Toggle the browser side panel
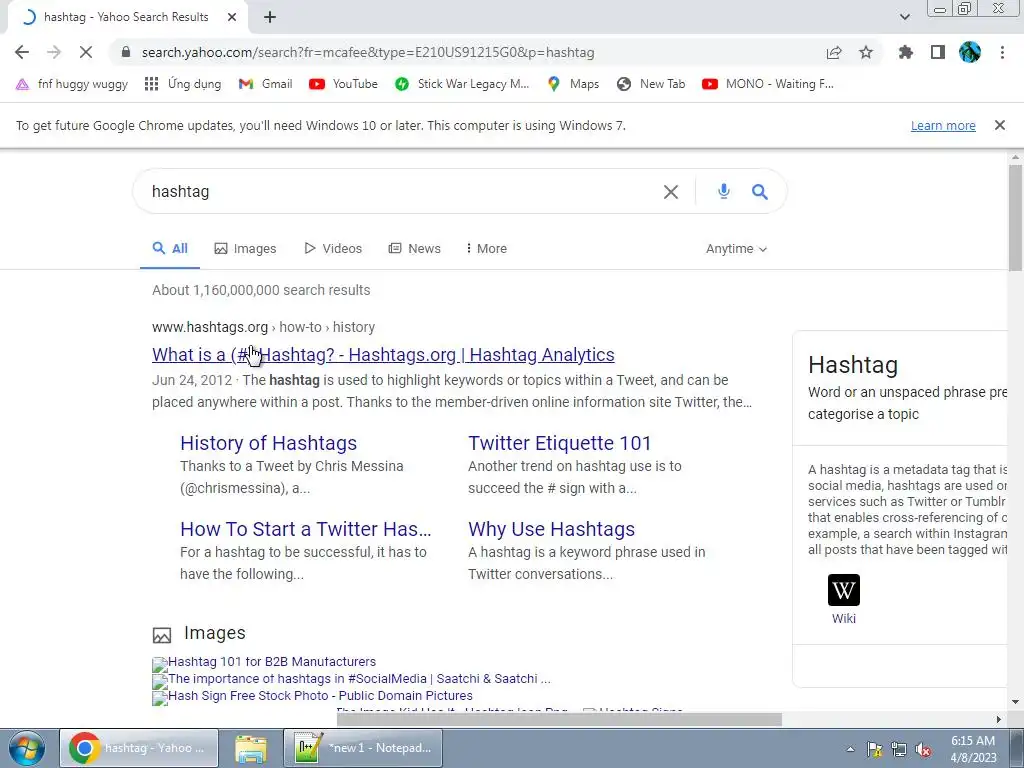This screenshot has height=768, width=1024. [938, 52]
